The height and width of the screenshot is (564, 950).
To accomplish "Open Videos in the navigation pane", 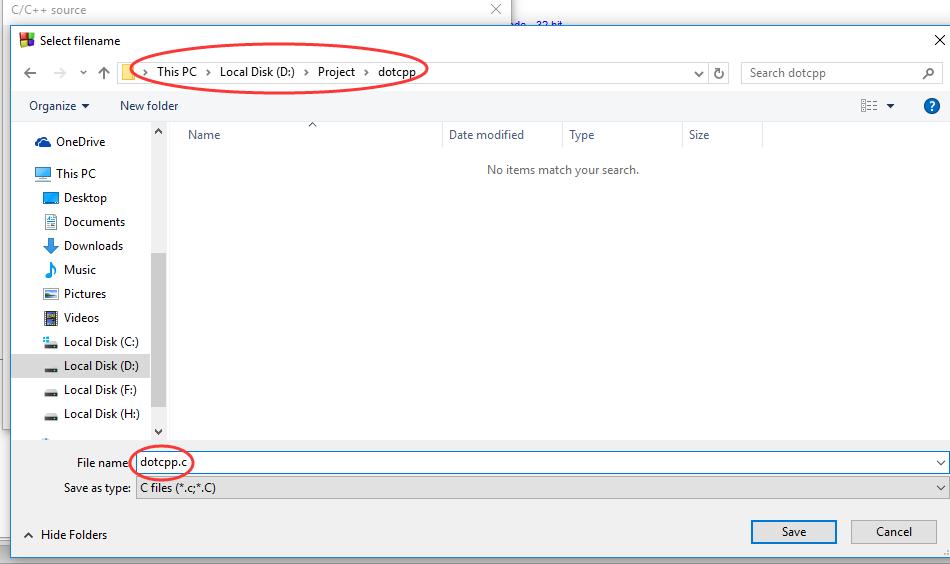I will [81, 318].
